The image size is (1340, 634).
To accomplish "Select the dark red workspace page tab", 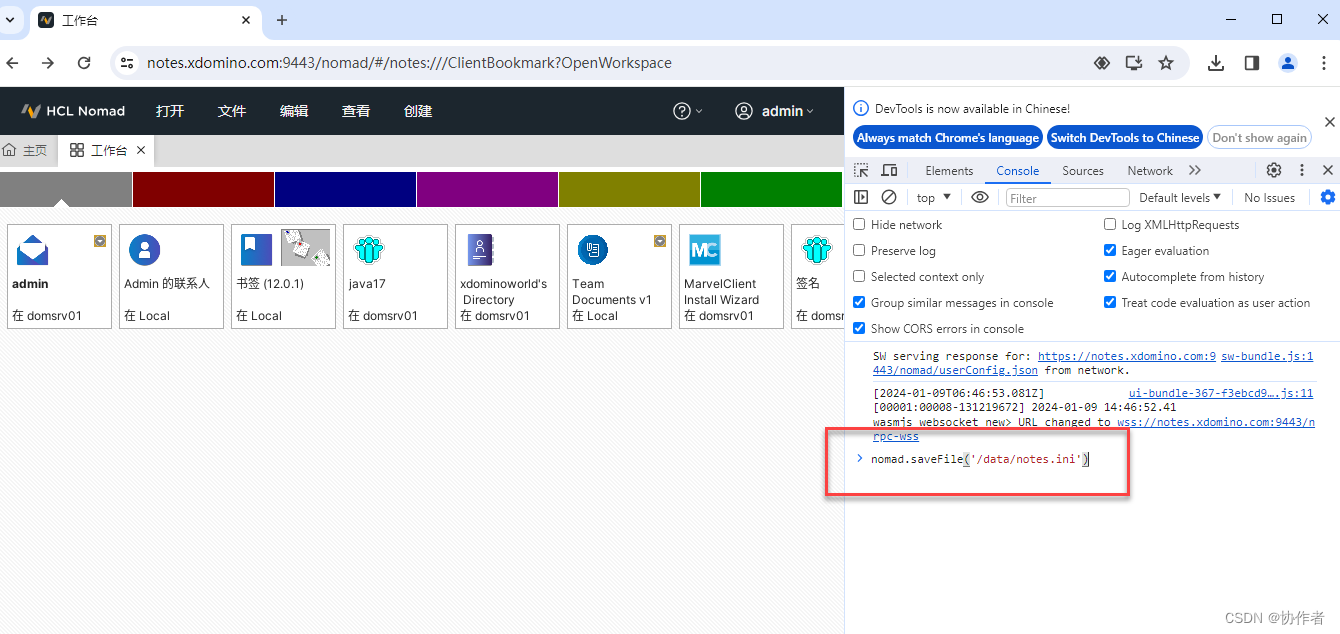I will coord(203,189).
